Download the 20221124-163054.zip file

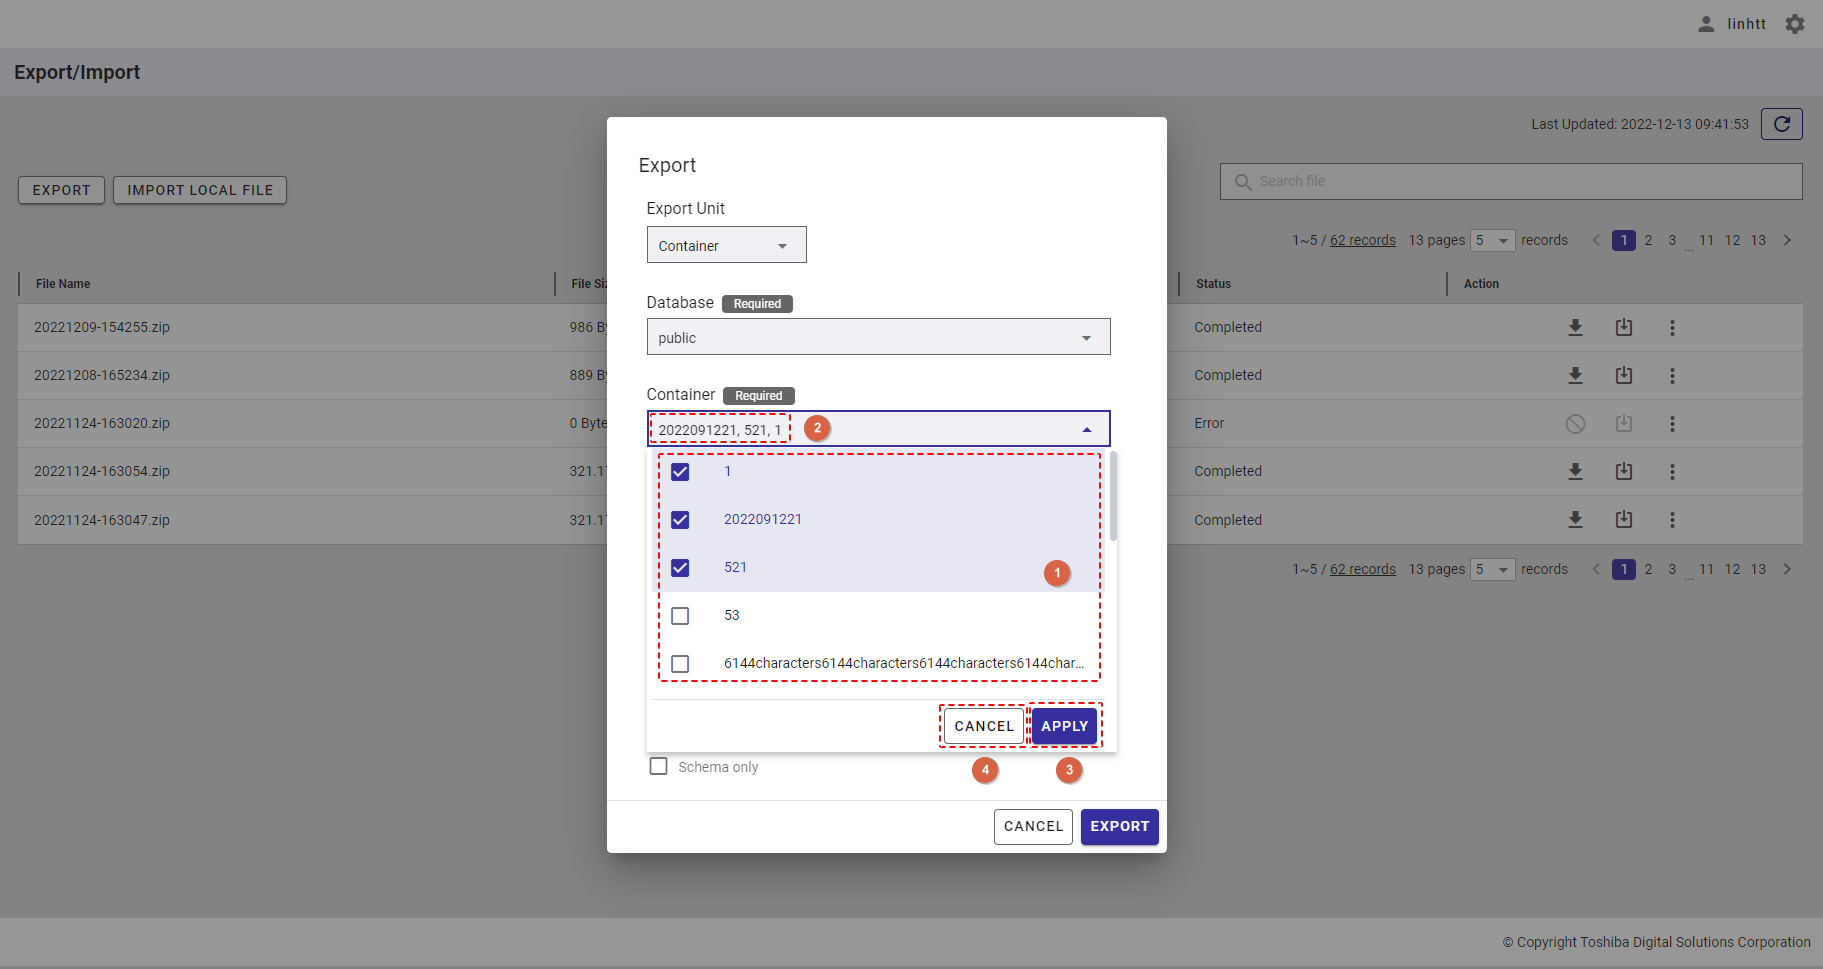[1575, 472]
